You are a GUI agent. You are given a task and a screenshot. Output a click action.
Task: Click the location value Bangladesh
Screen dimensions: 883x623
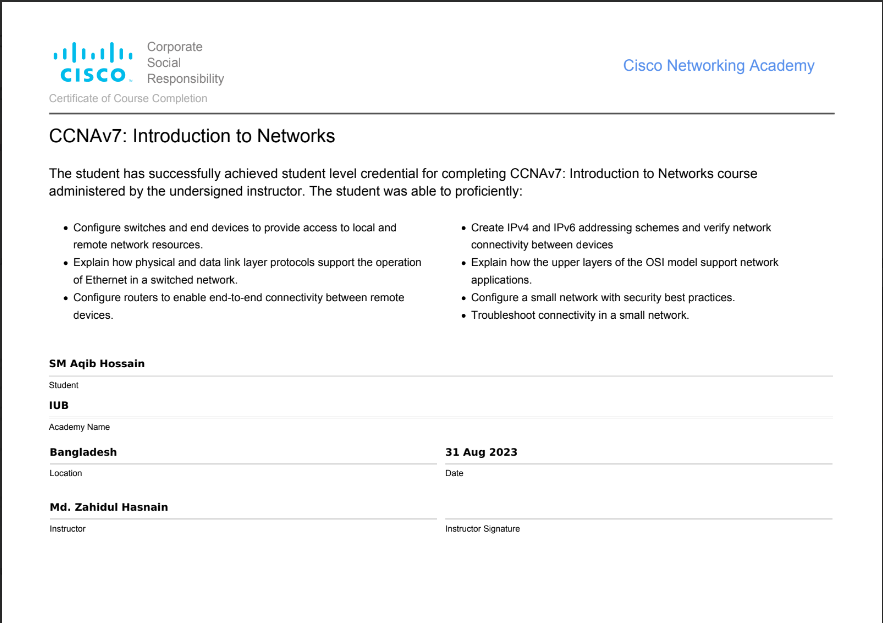pyautogui.click(x=83, y=452)
